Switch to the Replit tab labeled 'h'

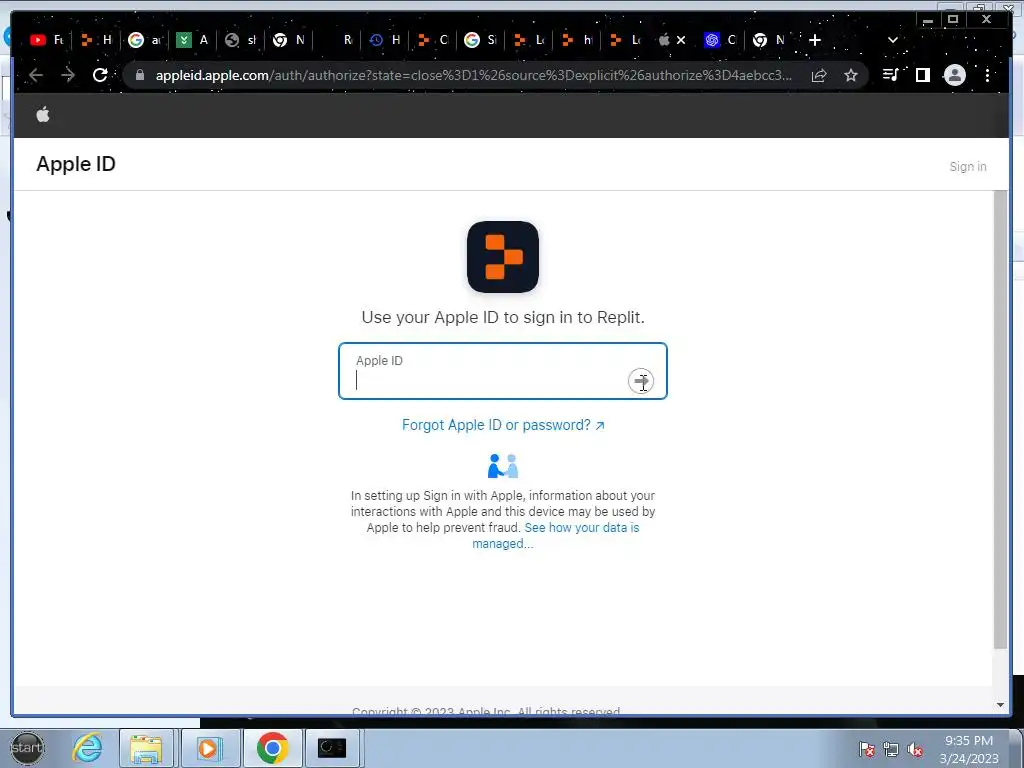[577, 40]
